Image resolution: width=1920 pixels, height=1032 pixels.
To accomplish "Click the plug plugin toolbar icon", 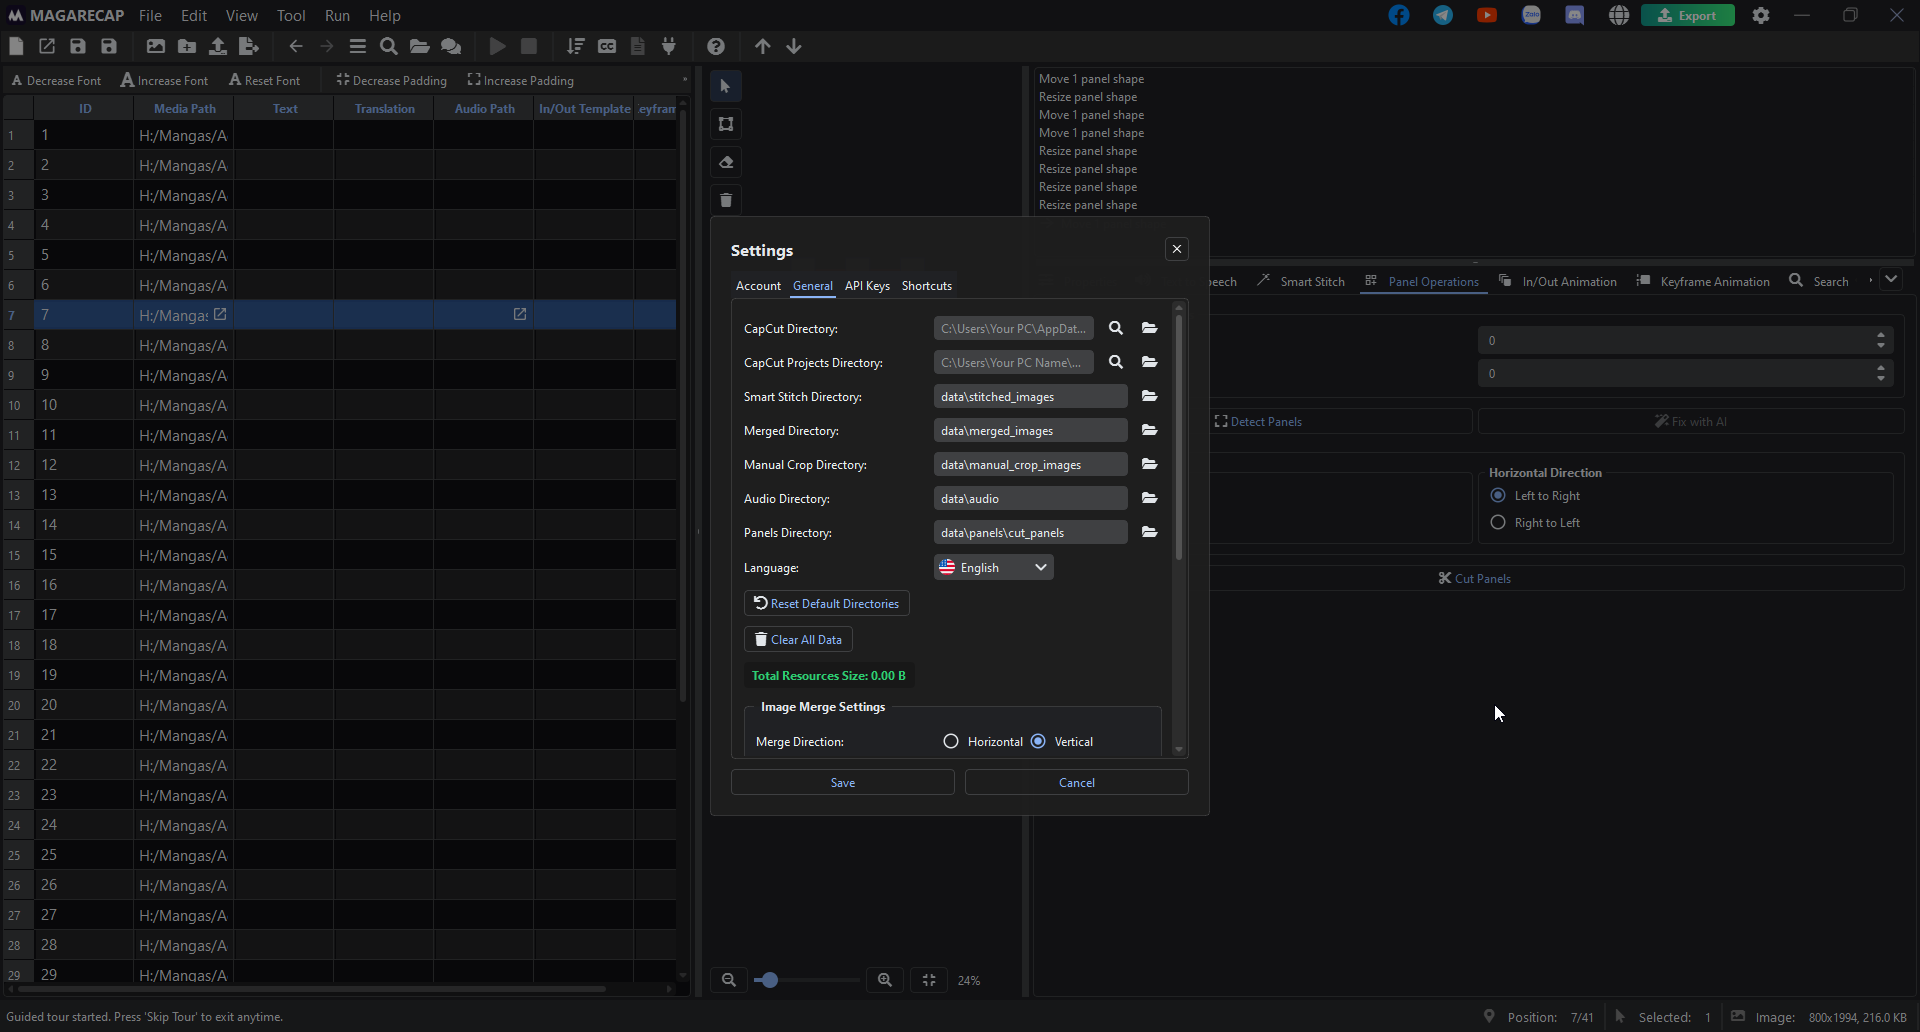I will 669,46.
